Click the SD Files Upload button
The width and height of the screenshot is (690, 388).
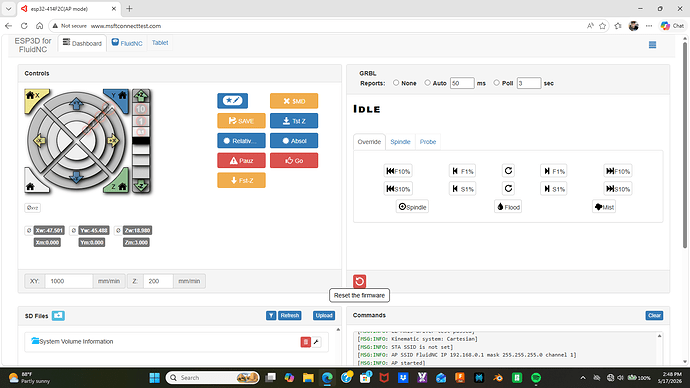click(324, 315)
